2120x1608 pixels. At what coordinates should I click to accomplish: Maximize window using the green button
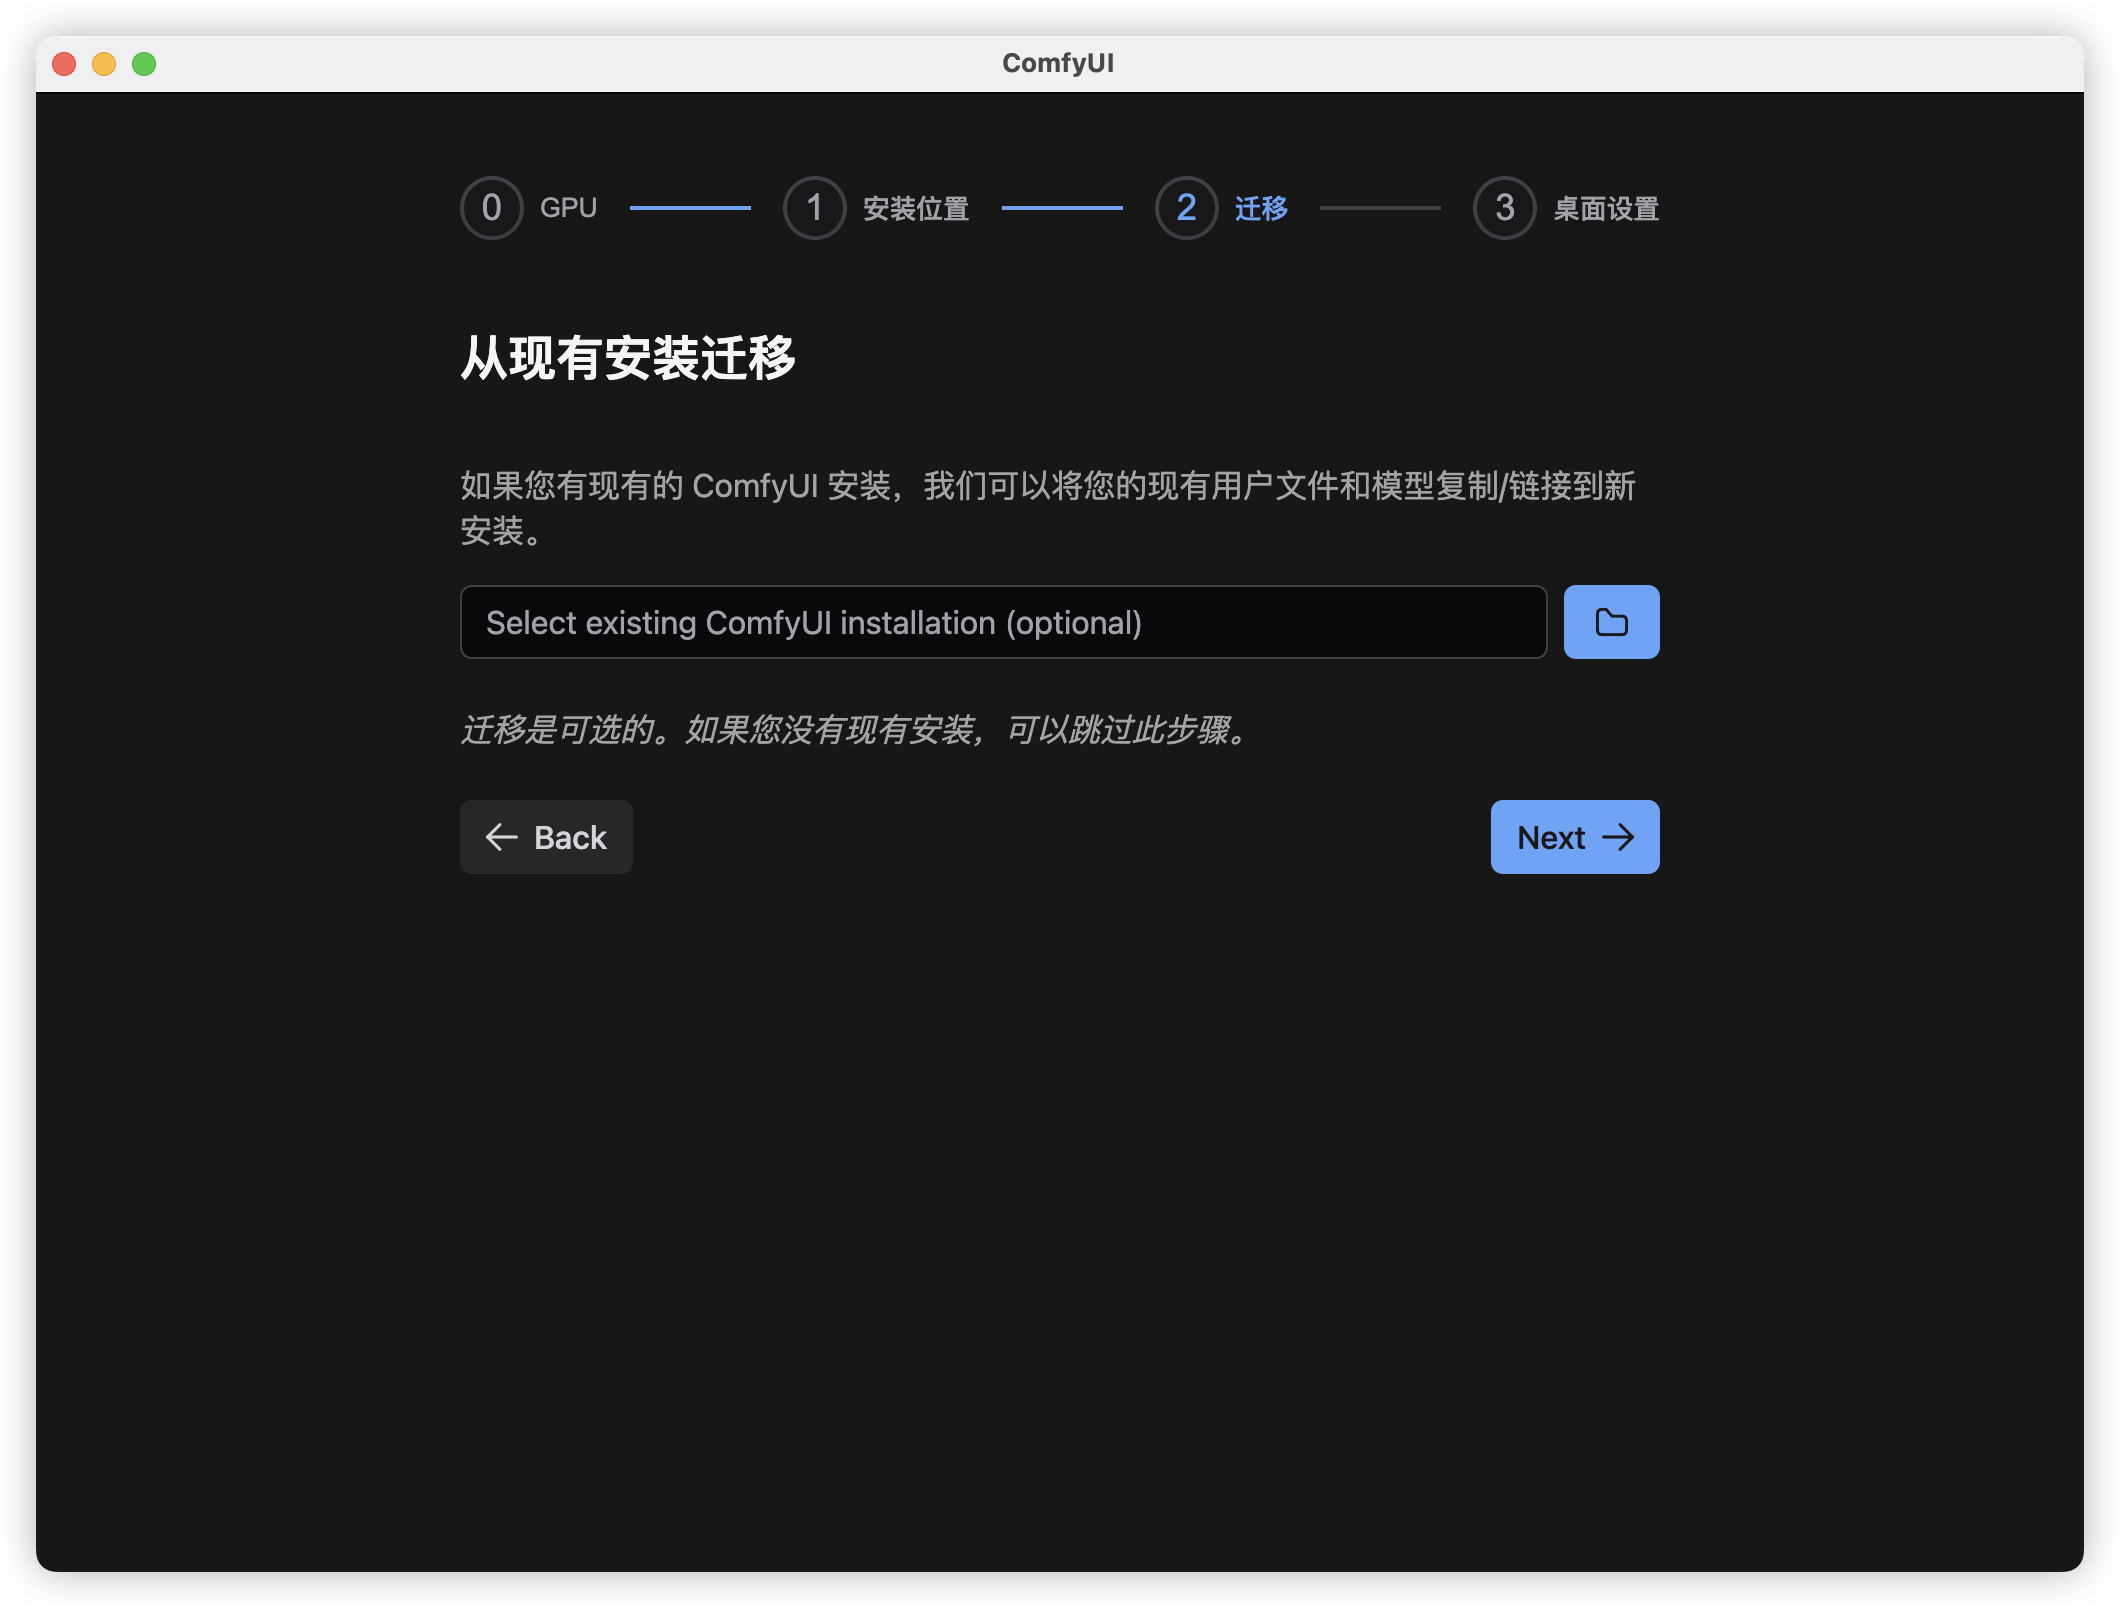[x=144, y=64]
